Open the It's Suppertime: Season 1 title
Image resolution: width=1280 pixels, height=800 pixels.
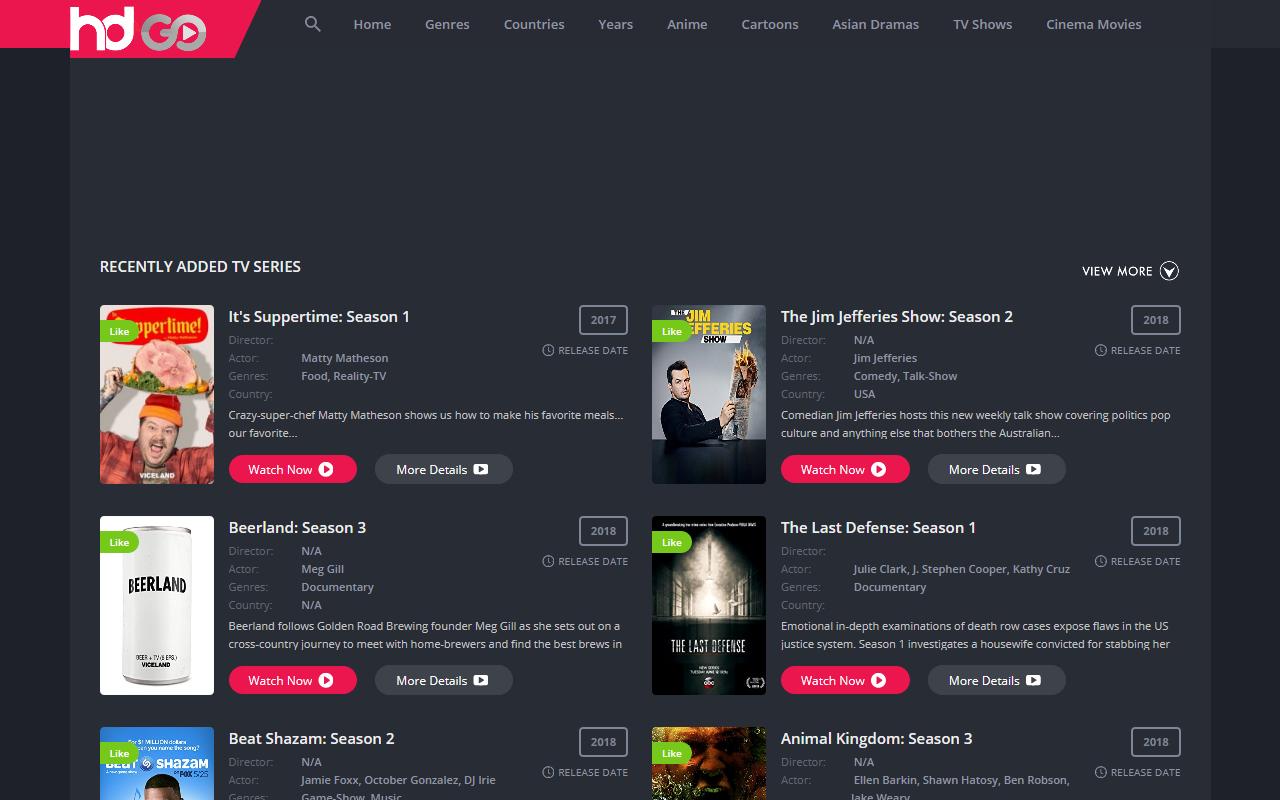[319, 316]
